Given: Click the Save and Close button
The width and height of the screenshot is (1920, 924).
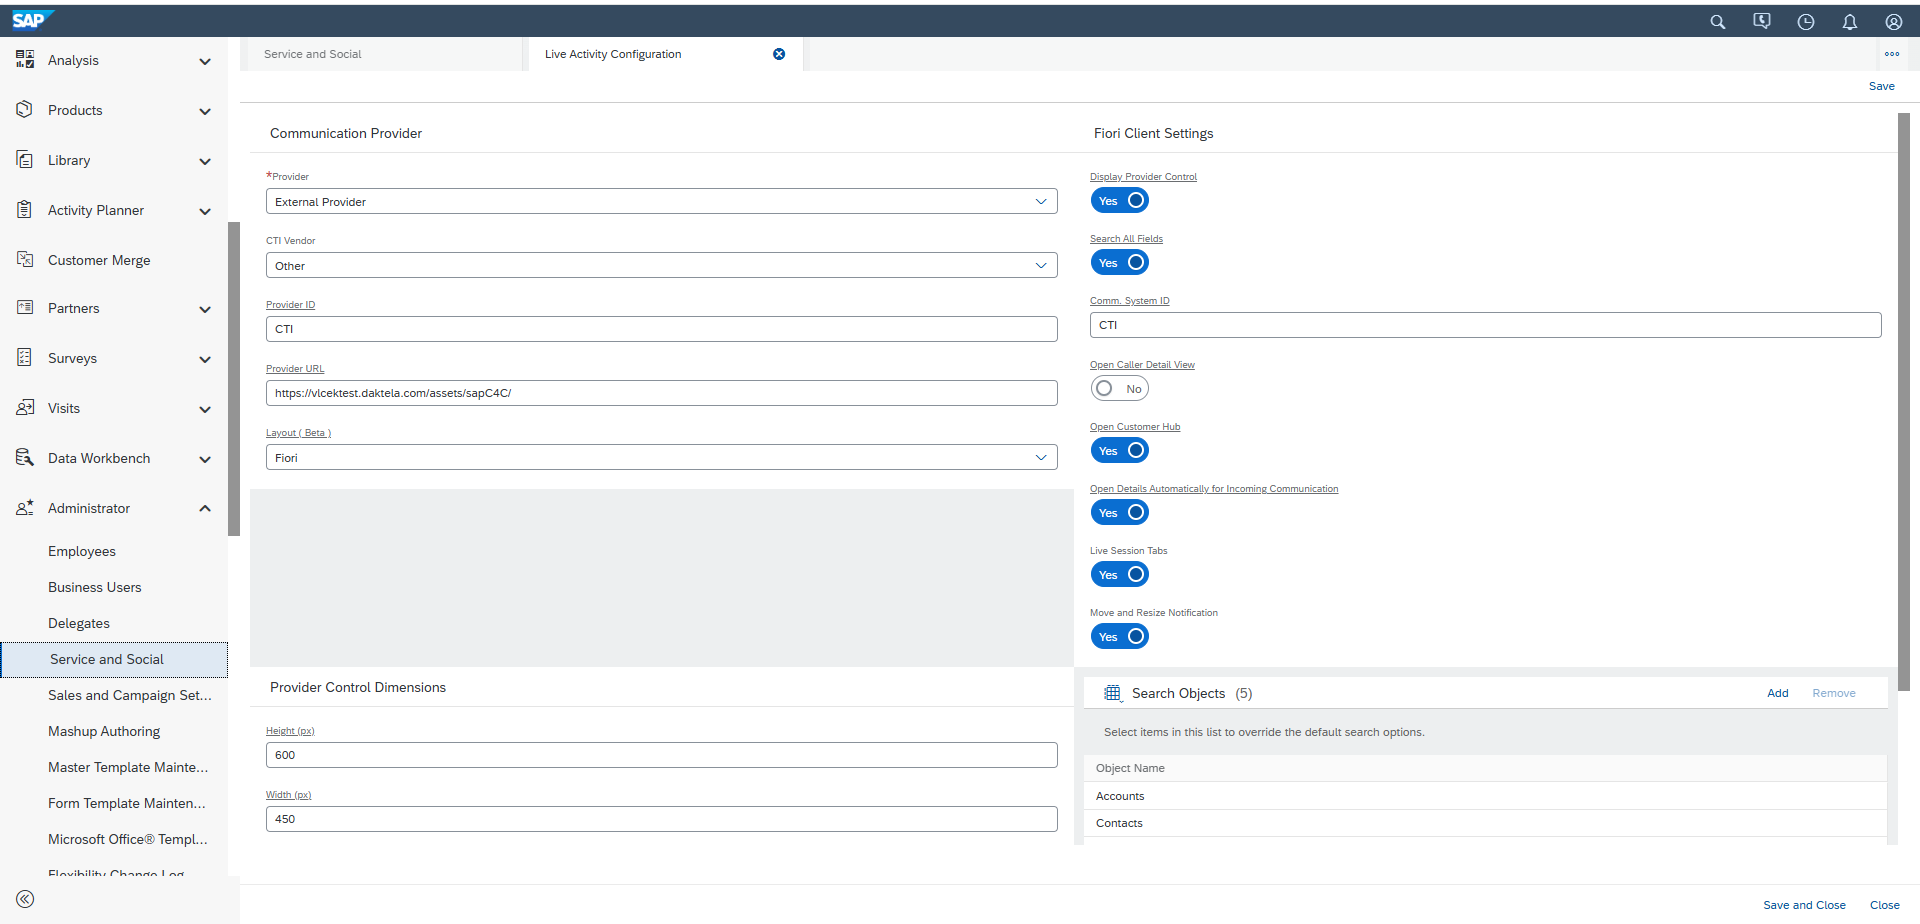Looking at the screenshot, I should [1803, 905].
